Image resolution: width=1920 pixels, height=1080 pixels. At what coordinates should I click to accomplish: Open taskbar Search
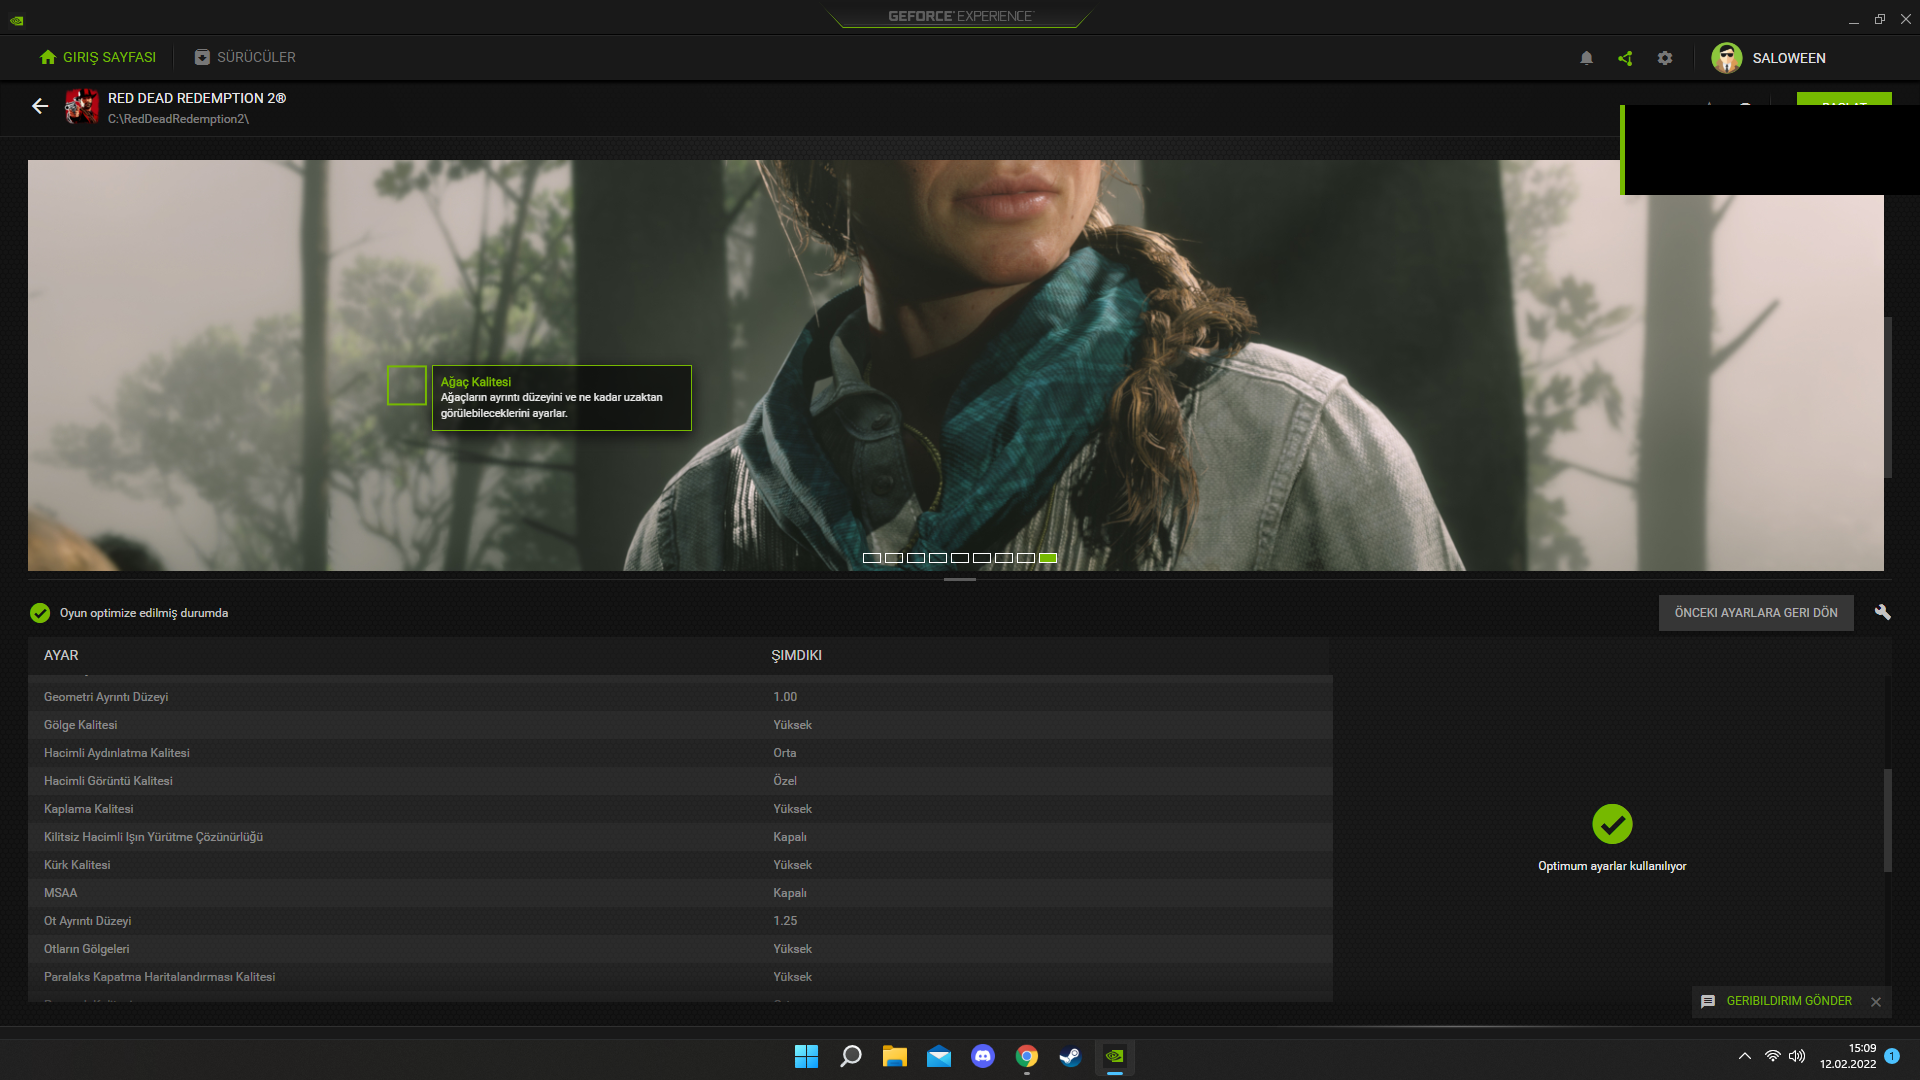pyautogui.click(x=851, y=1057)
